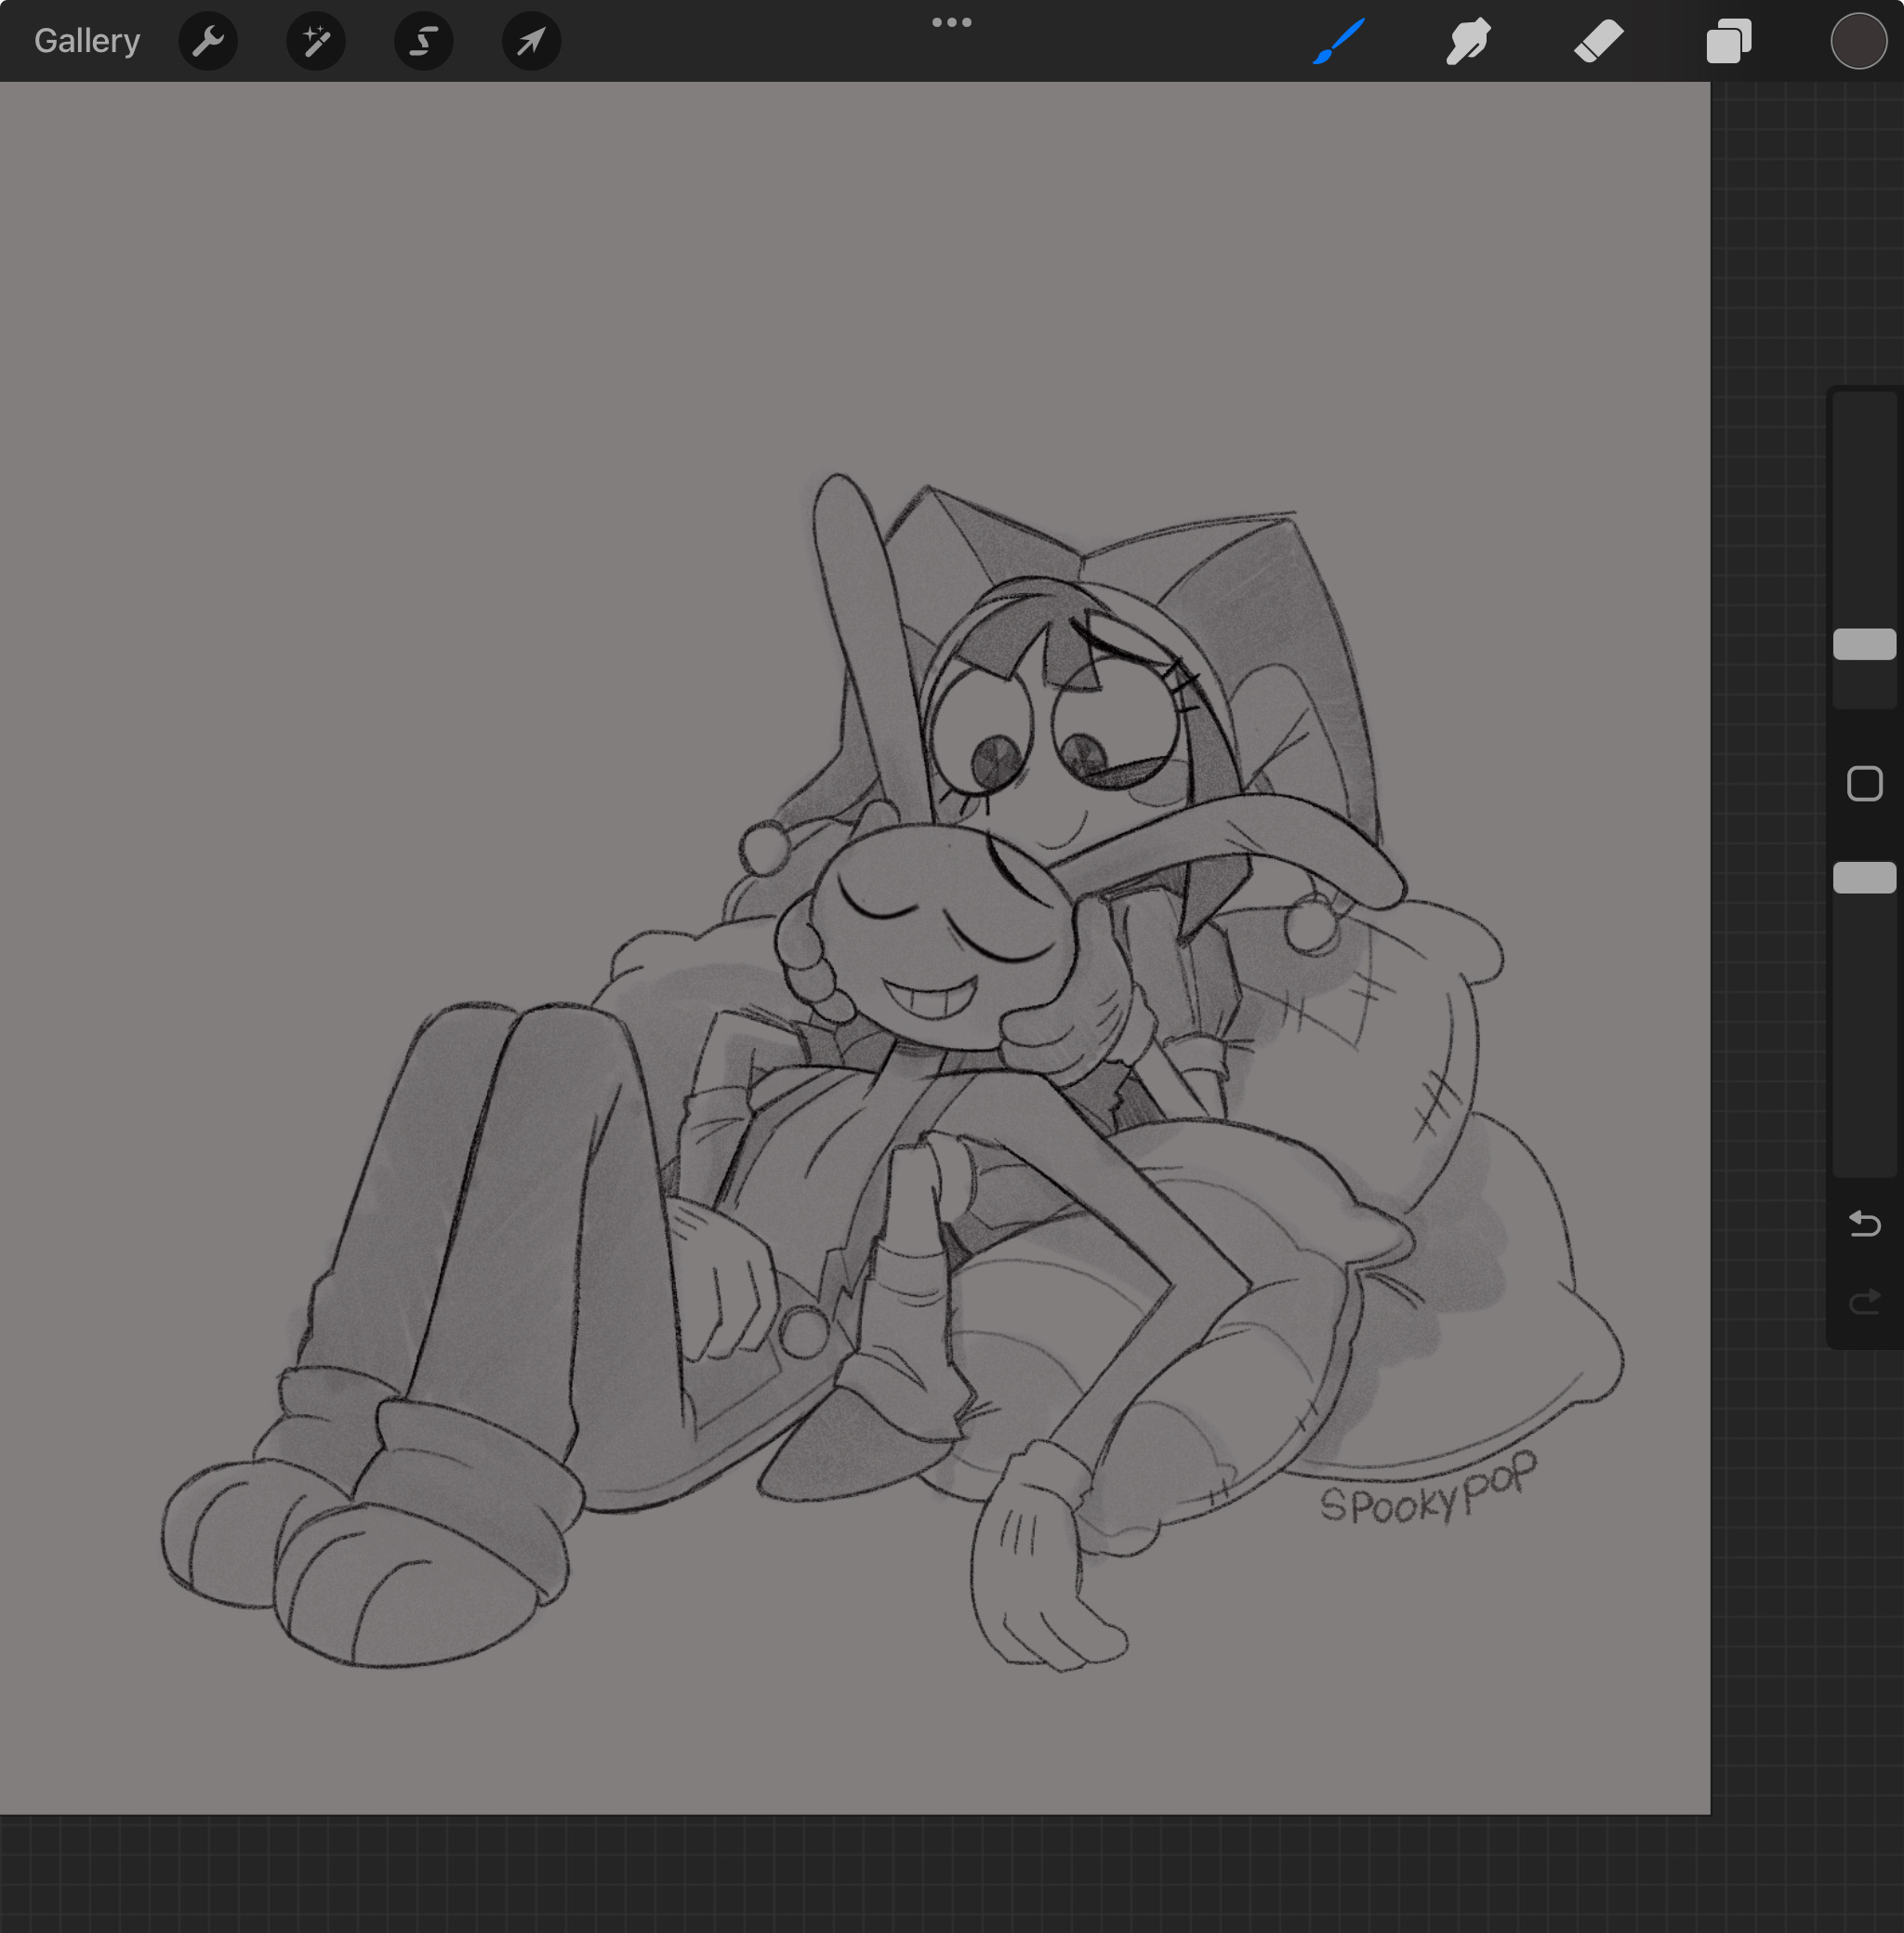This screenshot has height=1933, width=1904.
Task: Undo the last stroke
Action: [1865, 1223]
